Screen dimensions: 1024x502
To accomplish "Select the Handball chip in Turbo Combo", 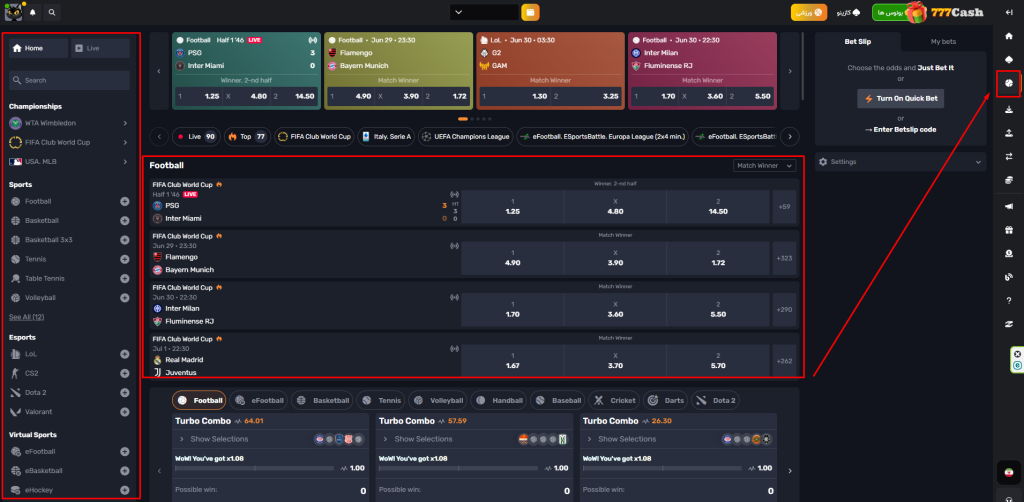I will pyautogui.click(x=500, y=400).
